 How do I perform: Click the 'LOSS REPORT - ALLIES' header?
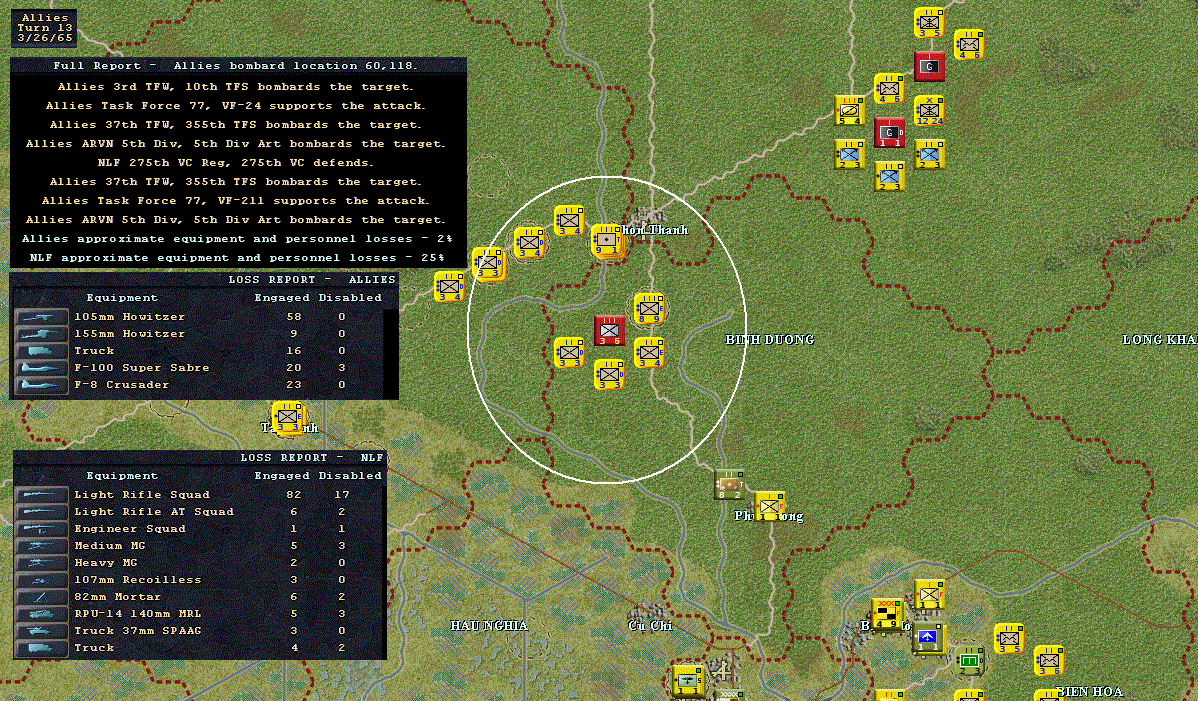click(x=312, y=279)
